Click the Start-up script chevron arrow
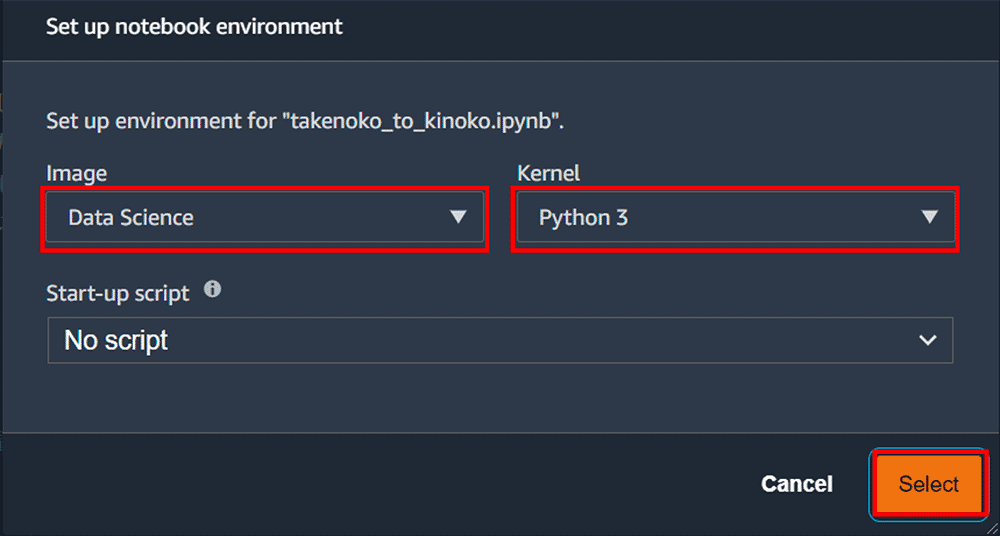The image size is (1000, 536). point(927,341)
